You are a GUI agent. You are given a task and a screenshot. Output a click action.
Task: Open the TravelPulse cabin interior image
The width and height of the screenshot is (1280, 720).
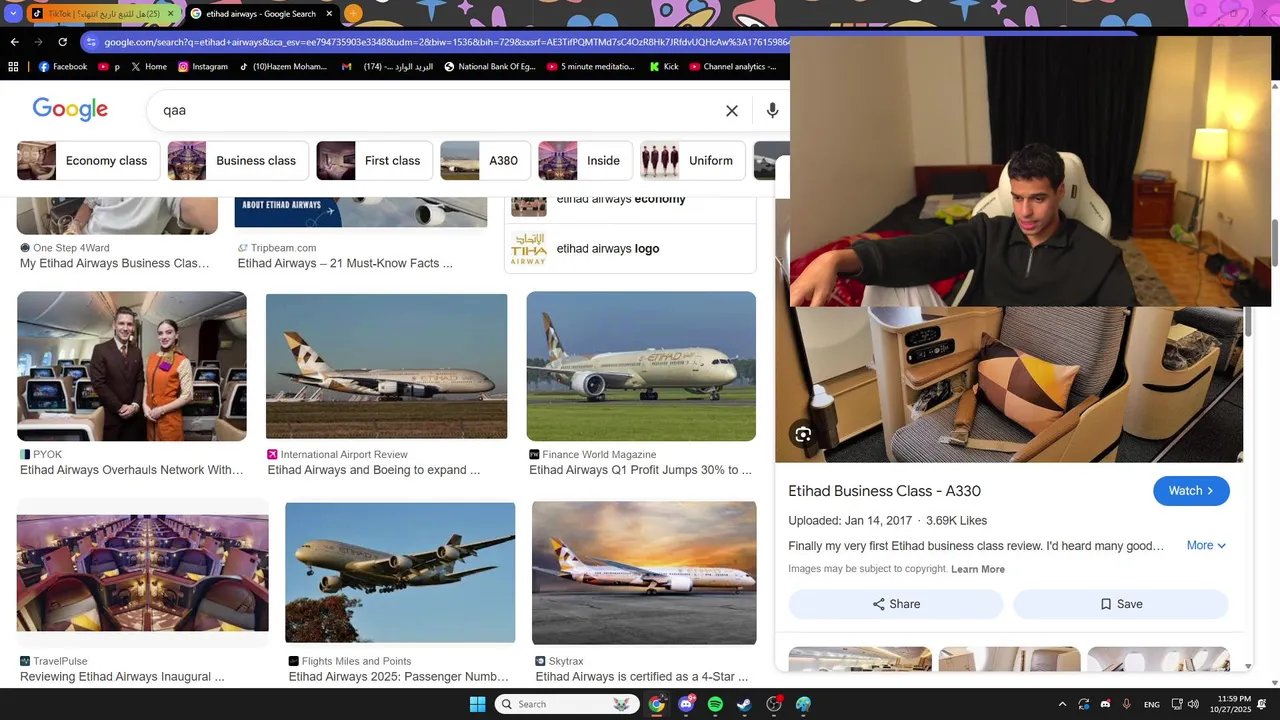tap(143, 572)
